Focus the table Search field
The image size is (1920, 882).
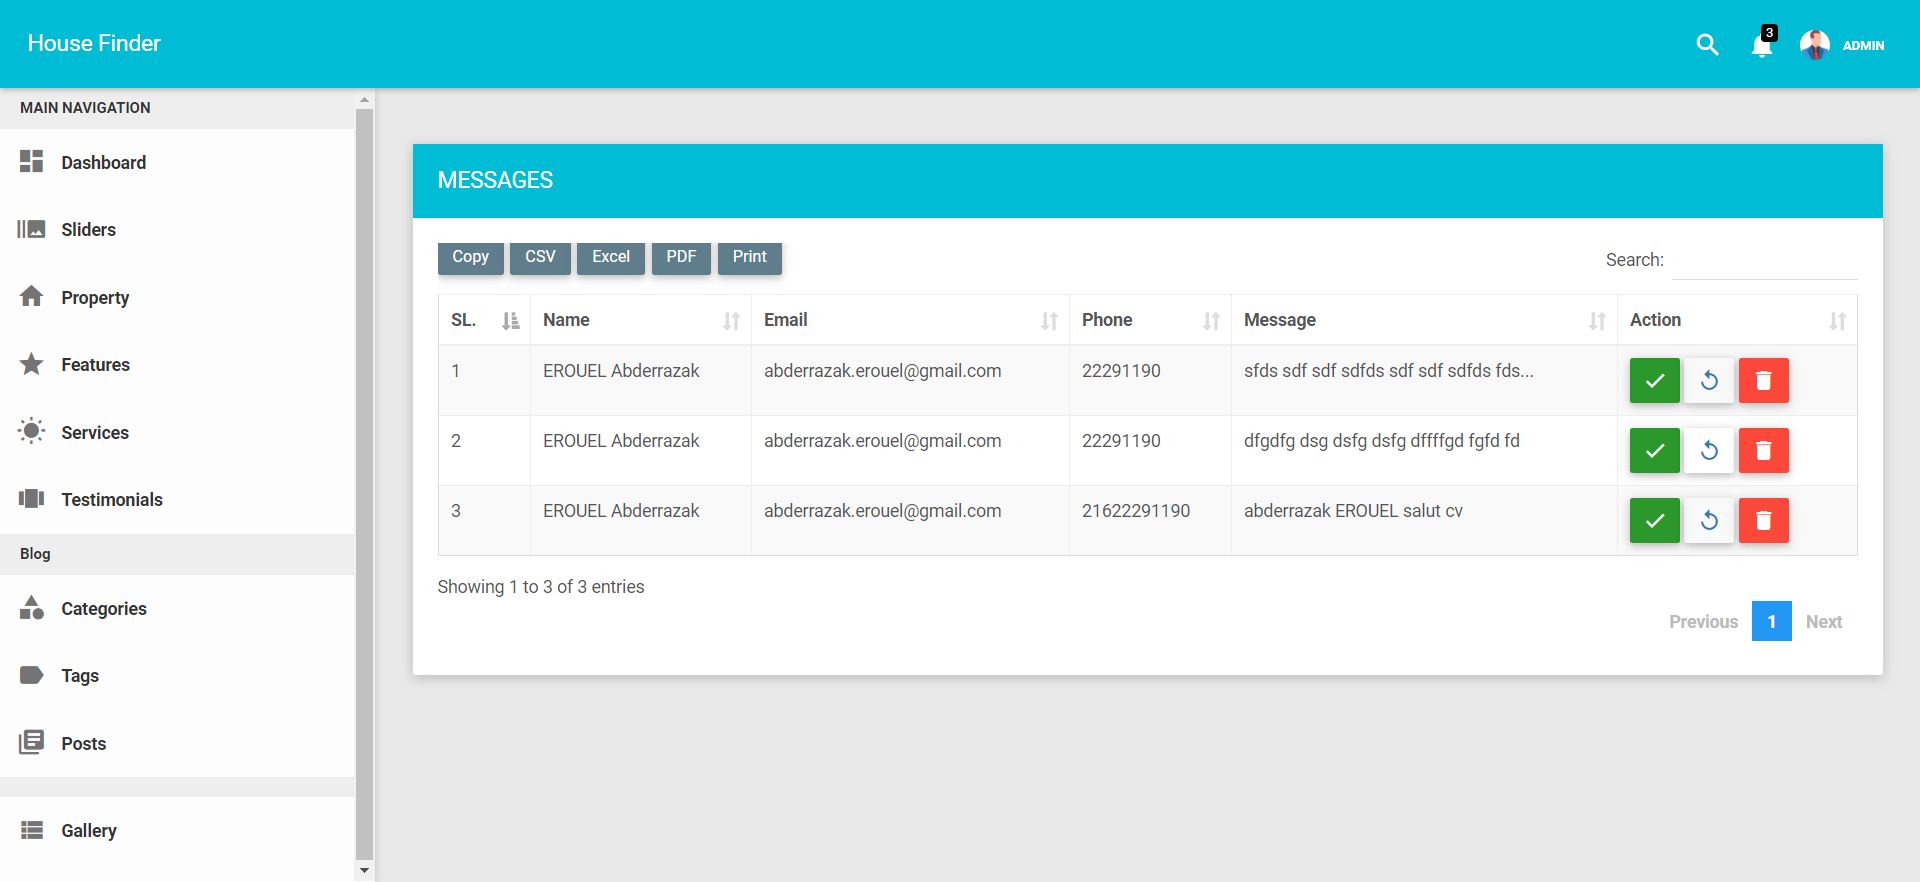tap(1765, 261)
